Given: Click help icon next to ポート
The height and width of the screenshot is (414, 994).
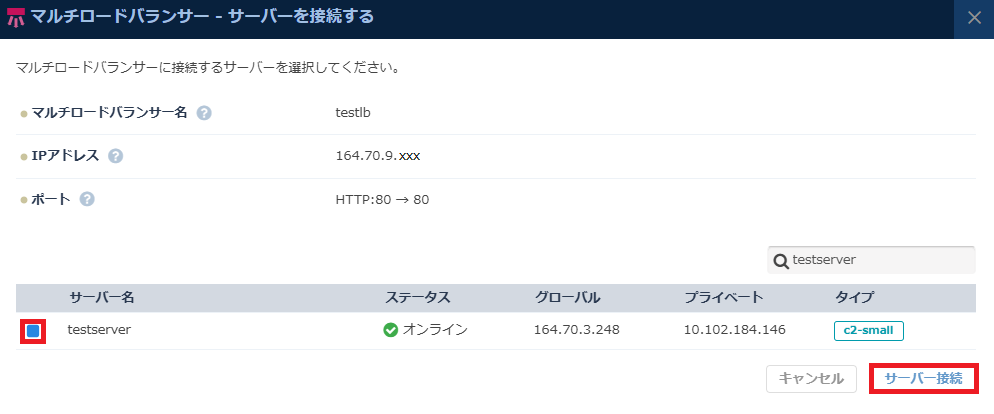Looking at the screenshot, I should tap(87, 199).
